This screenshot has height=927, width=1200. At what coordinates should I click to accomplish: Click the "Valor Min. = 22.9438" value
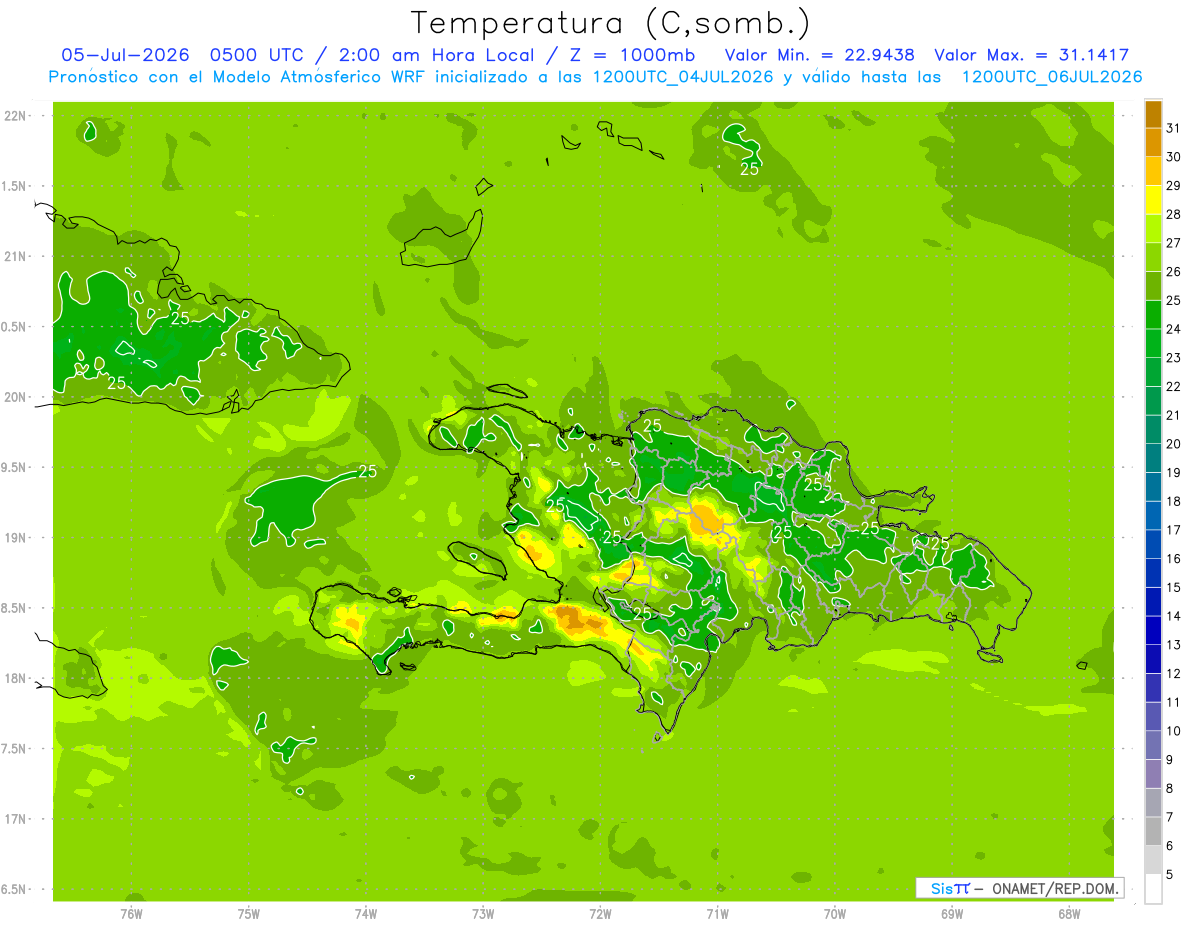[x=819, y=55]
